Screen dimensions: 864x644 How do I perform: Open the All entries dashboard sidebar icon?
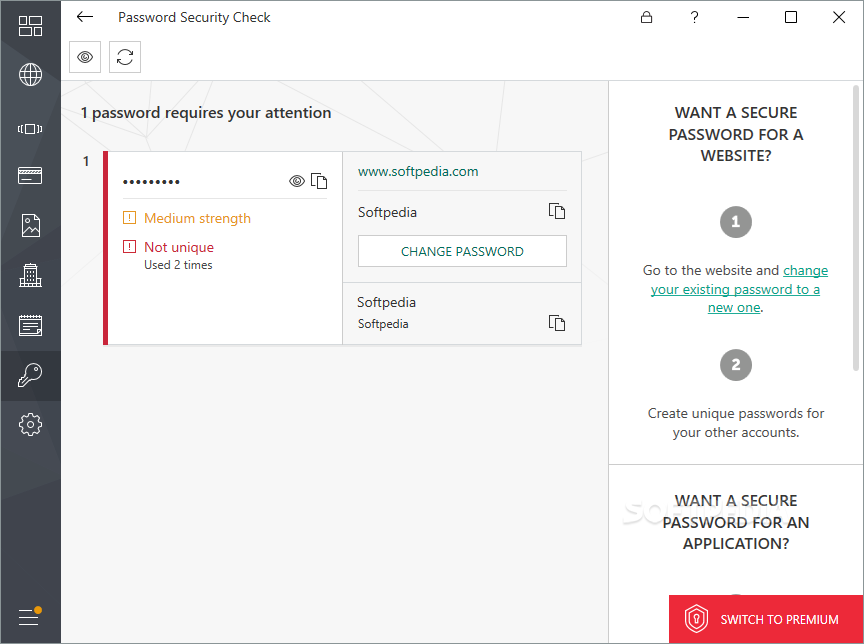pos(30,26)
